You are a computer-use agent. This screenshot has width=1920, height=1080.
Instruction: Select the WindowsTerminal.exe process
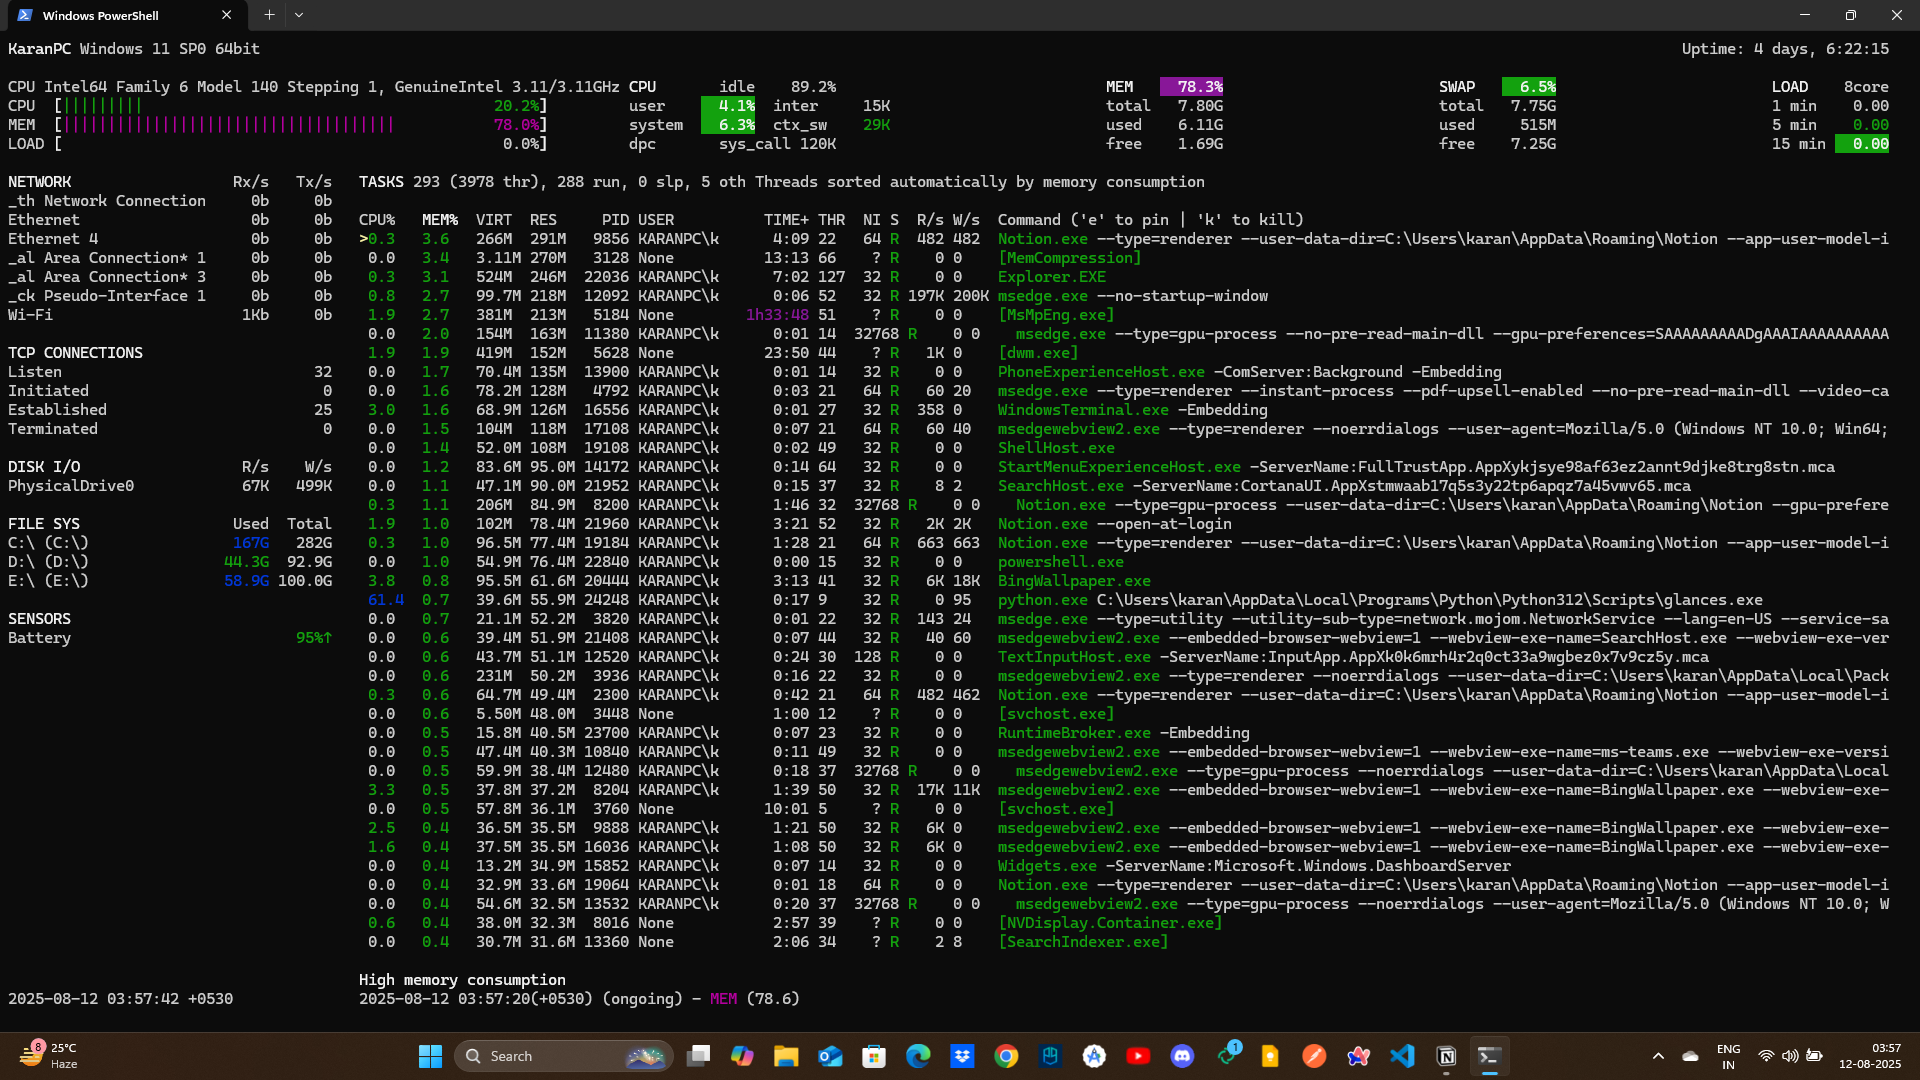click(1124, 410)
